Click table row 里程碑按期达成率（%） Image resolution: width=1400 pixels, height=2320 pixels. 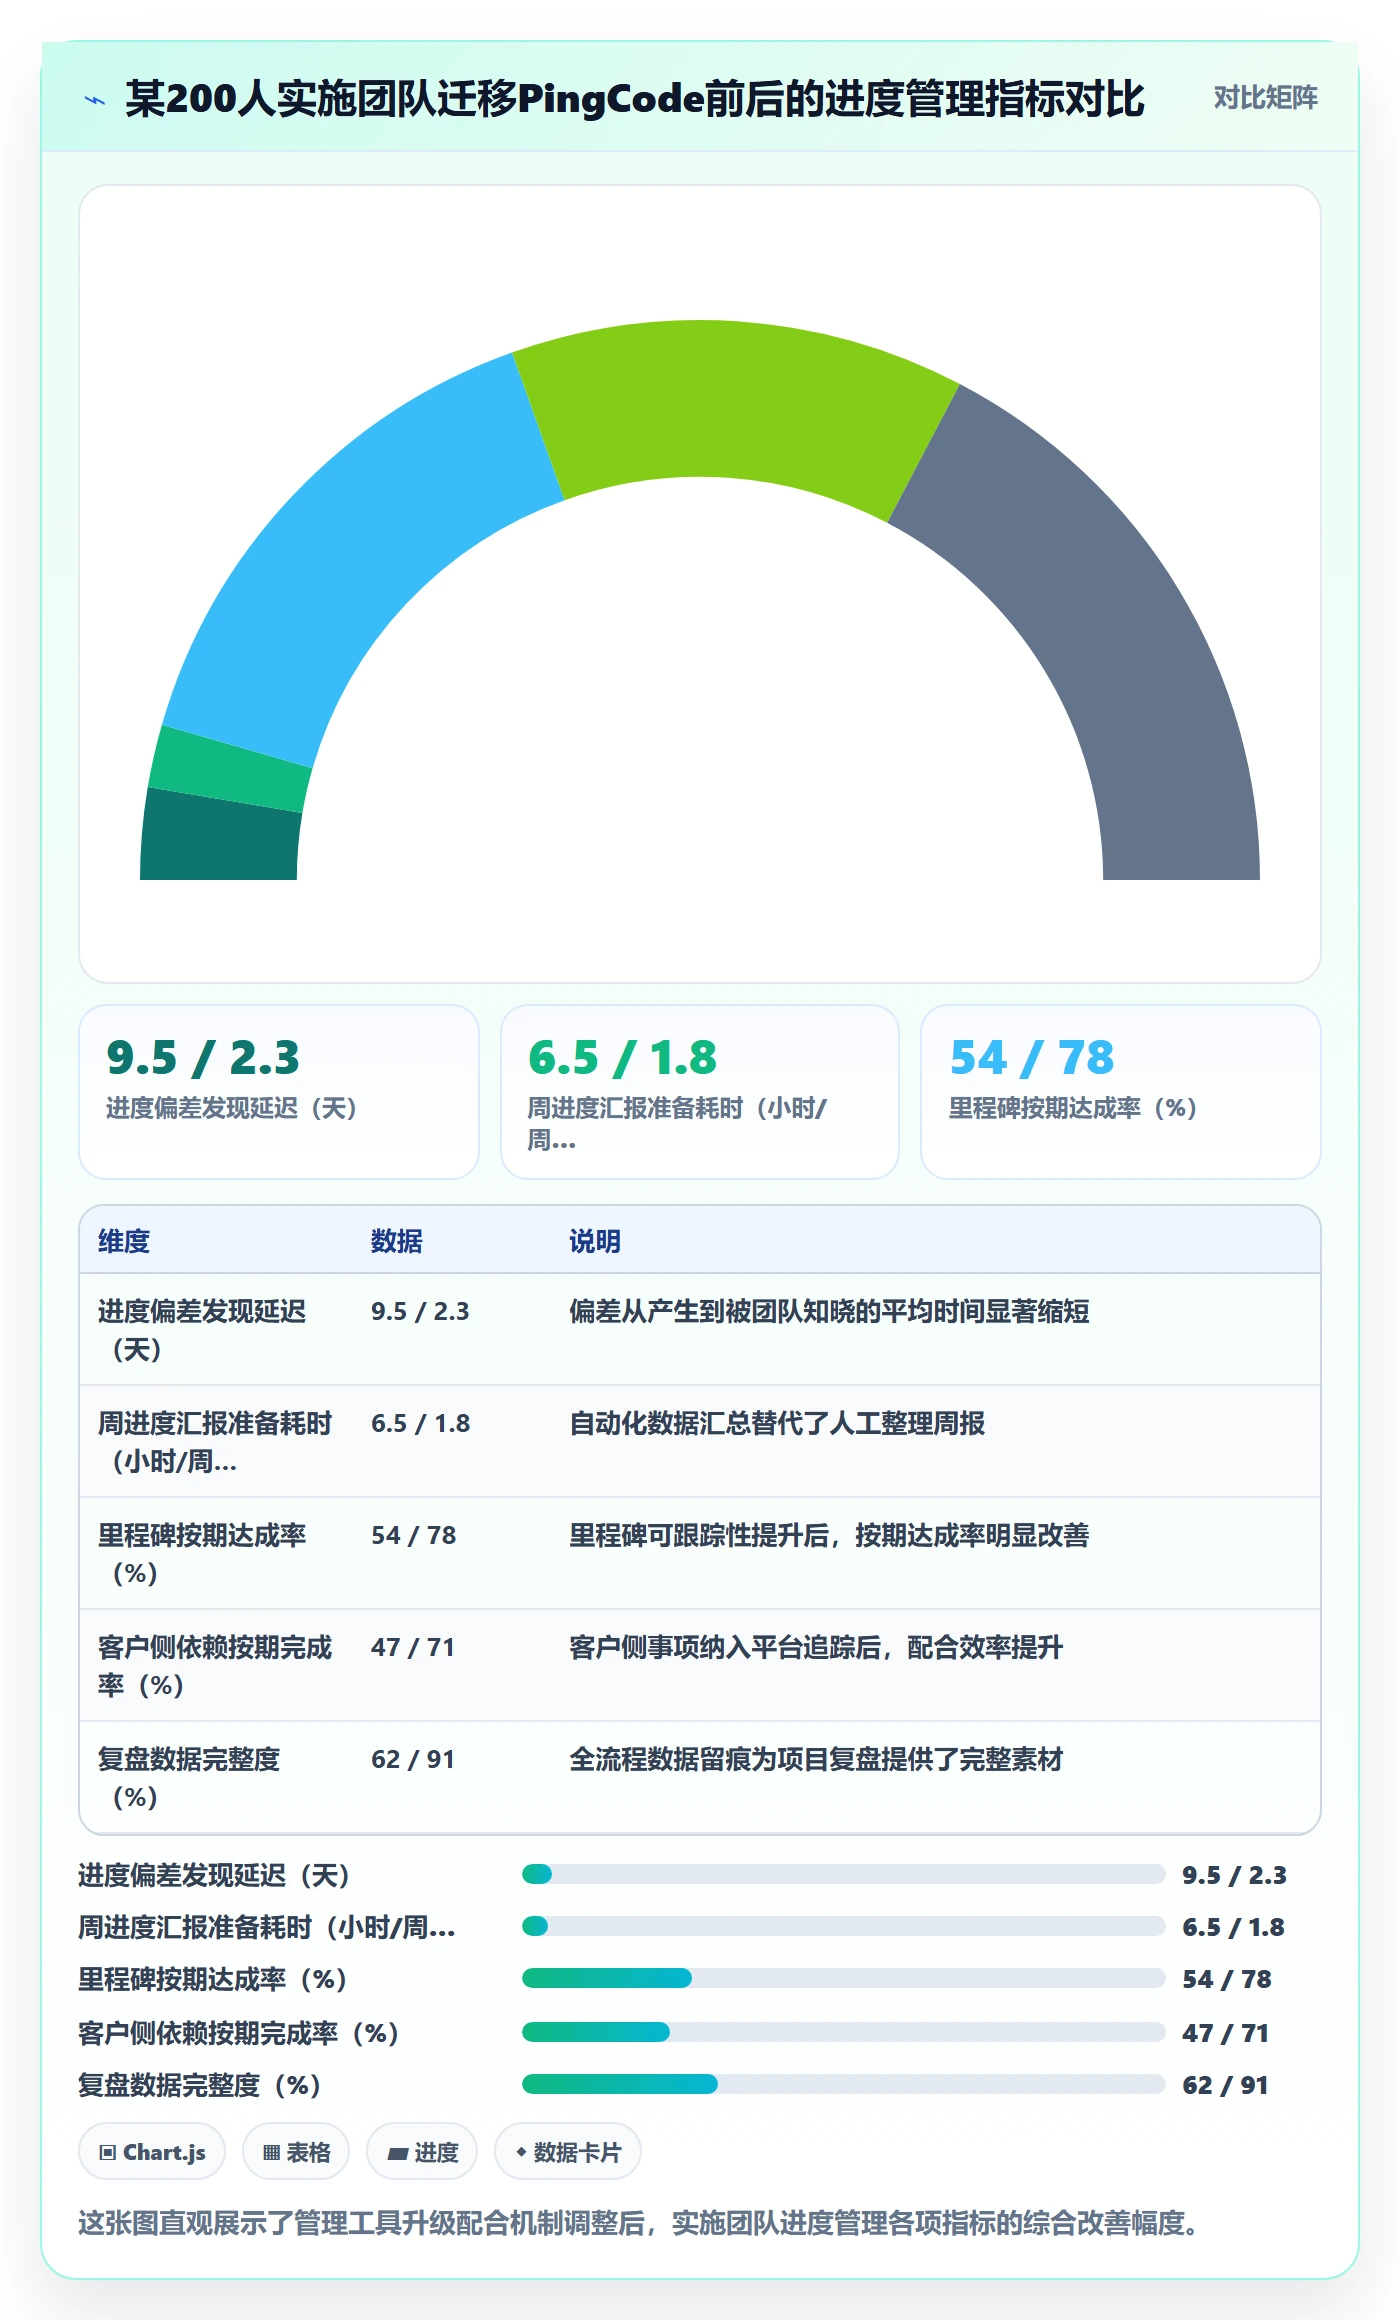(x=700, y=1553)
